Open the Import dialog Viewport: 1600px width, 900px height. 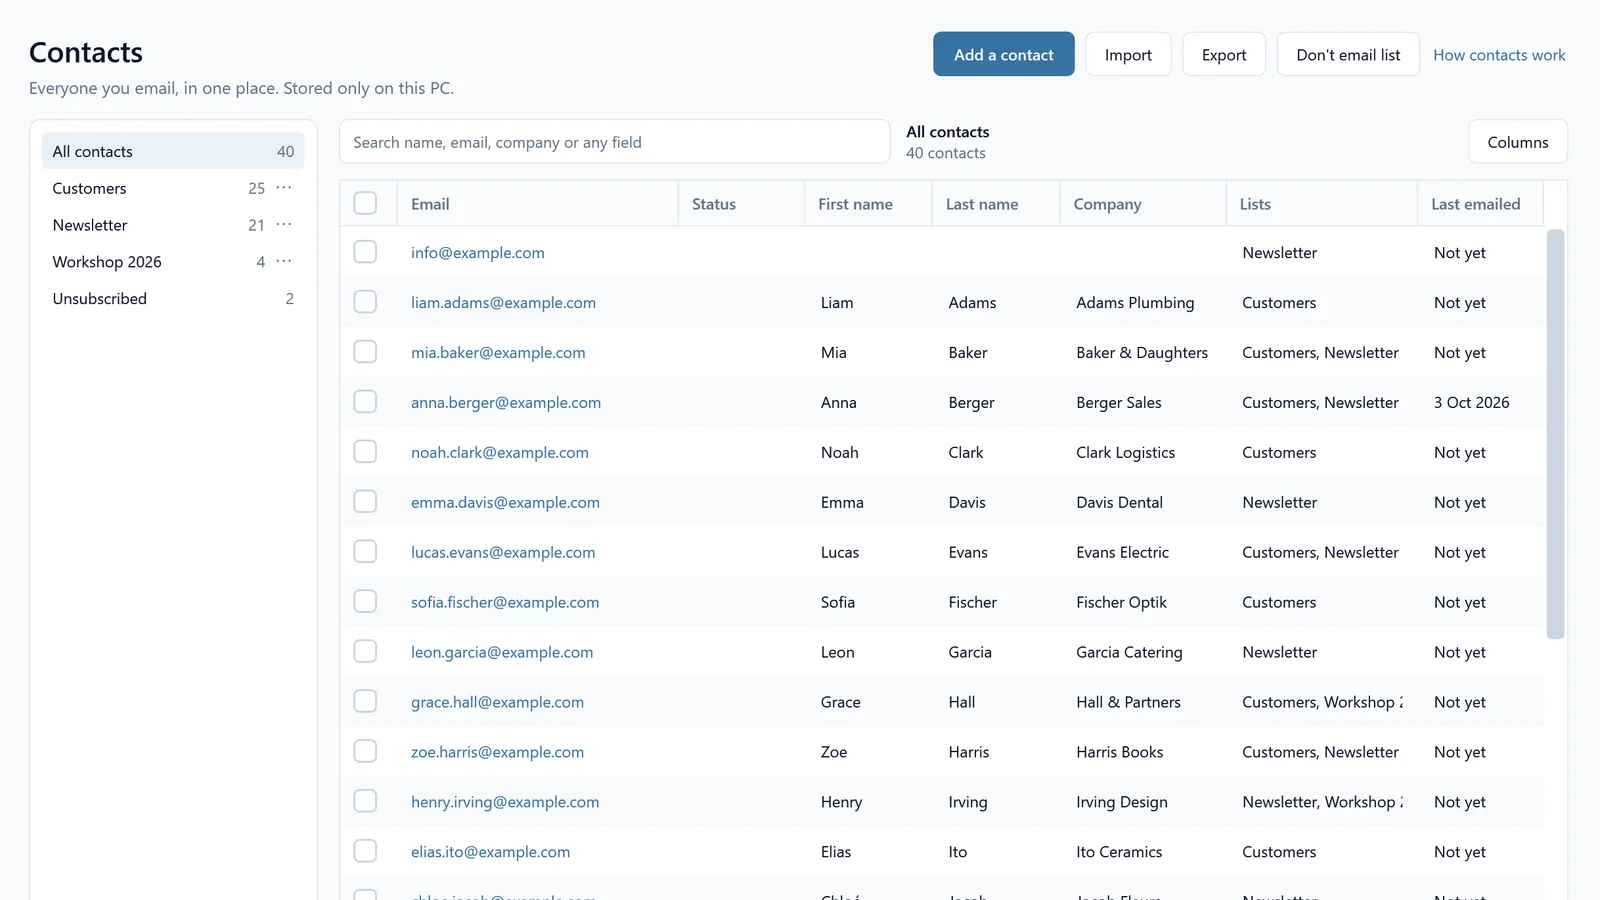click(1128, 54)
